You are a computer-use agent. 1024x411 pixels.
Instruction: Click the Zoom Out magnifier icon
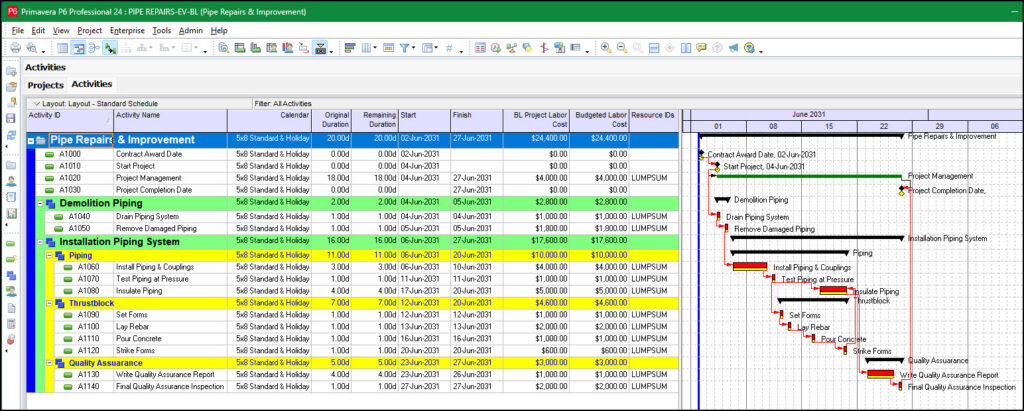point(621,48)
